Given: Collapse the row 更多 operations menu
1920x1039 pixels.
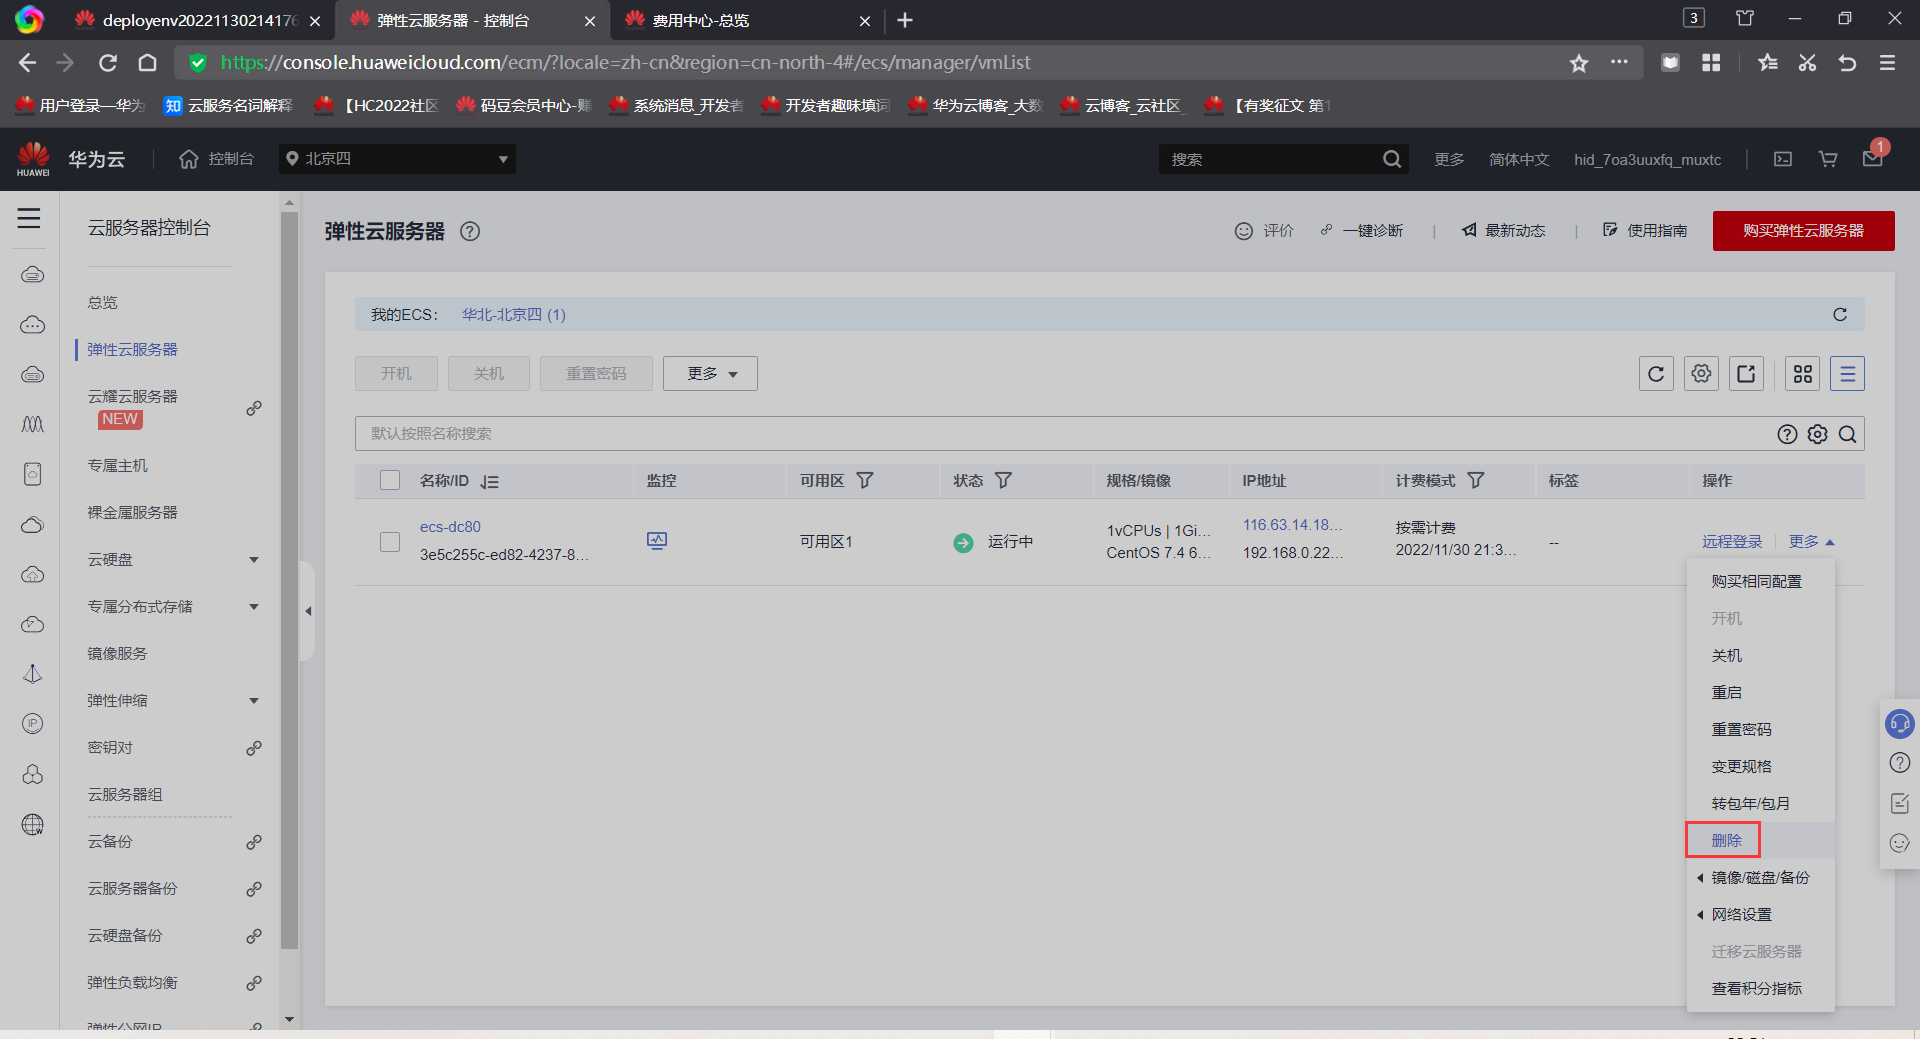Looking at the screenshot, I should [x=1812, y=541].
